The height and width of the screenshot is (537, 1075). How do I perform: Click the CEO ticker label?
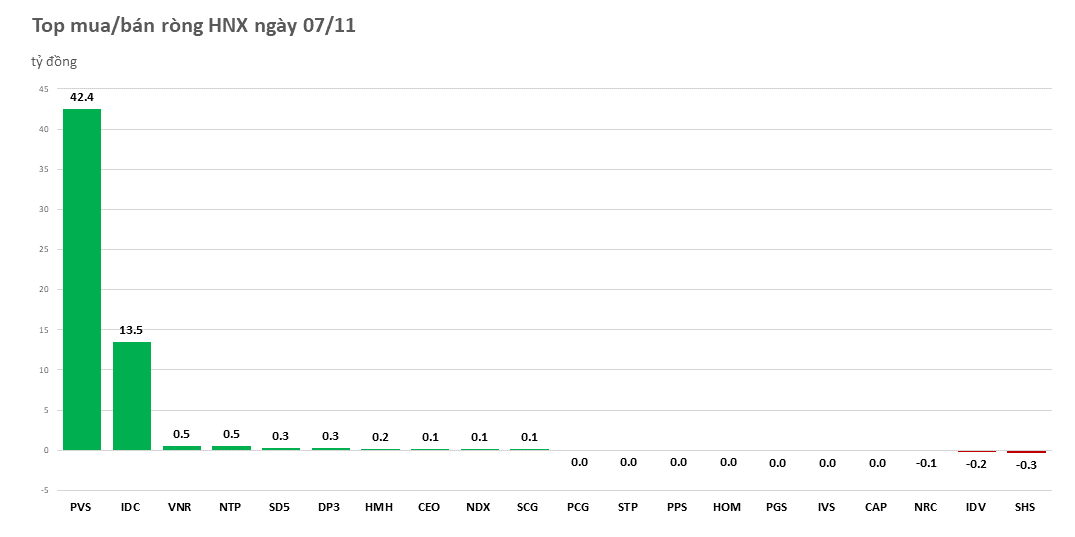(x=429, y=507)
